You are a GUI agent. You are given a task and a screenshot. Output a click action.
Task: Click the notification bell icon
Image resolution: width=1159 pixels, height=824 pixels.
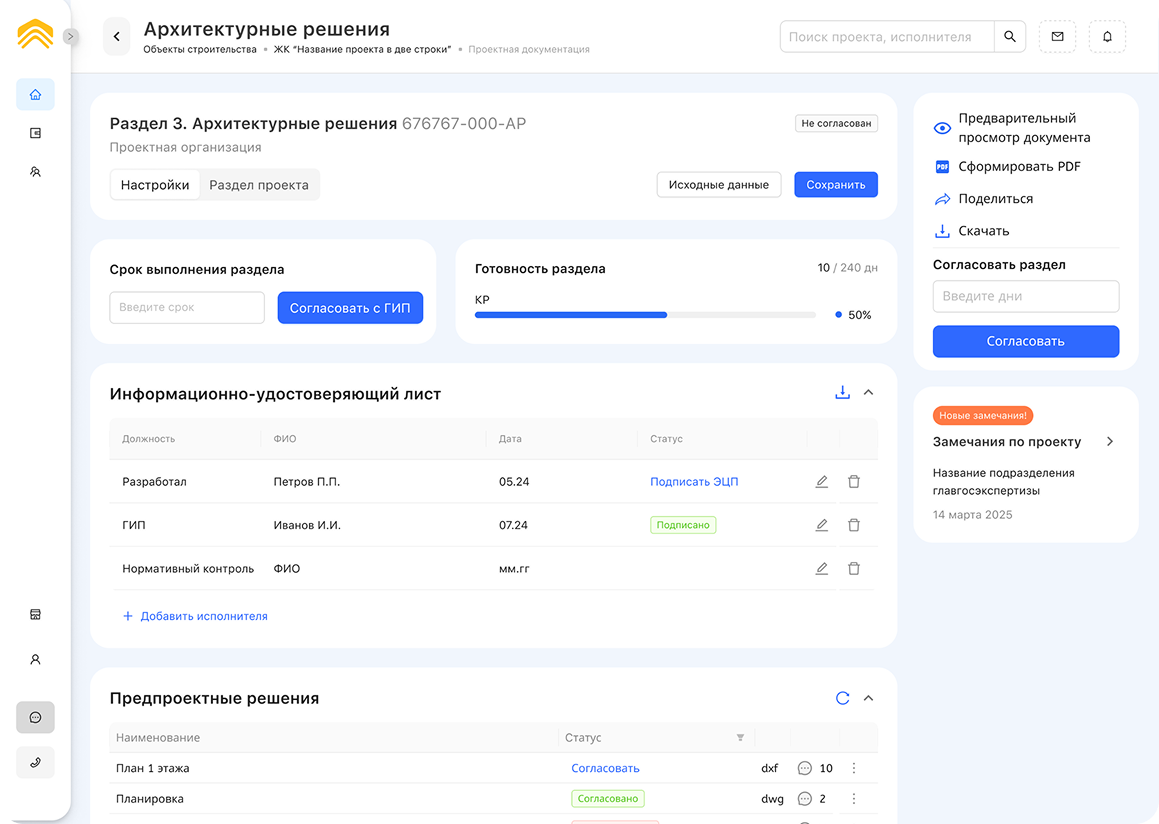pos(1107,37)
